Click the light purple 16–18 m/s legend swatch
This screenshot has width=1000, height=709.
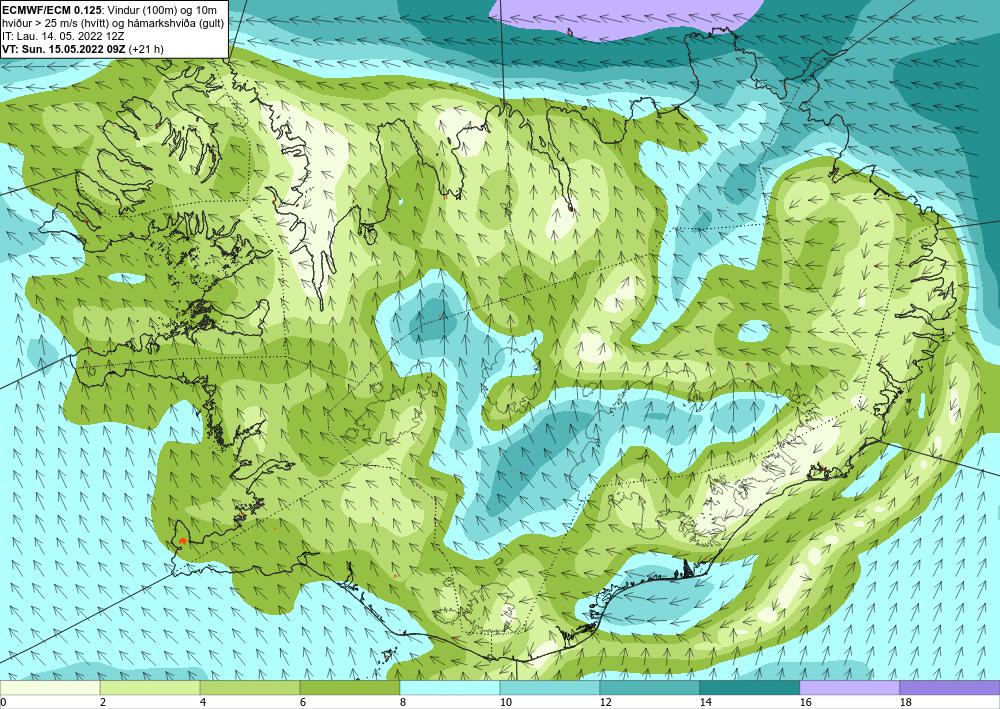pos(849,688)
